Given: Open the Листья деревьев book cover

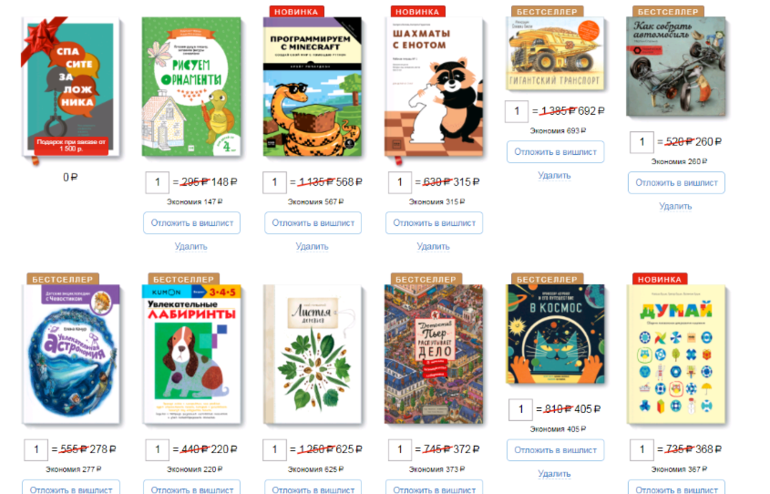Looking at the screenshot, I should [x=312, y=354].
